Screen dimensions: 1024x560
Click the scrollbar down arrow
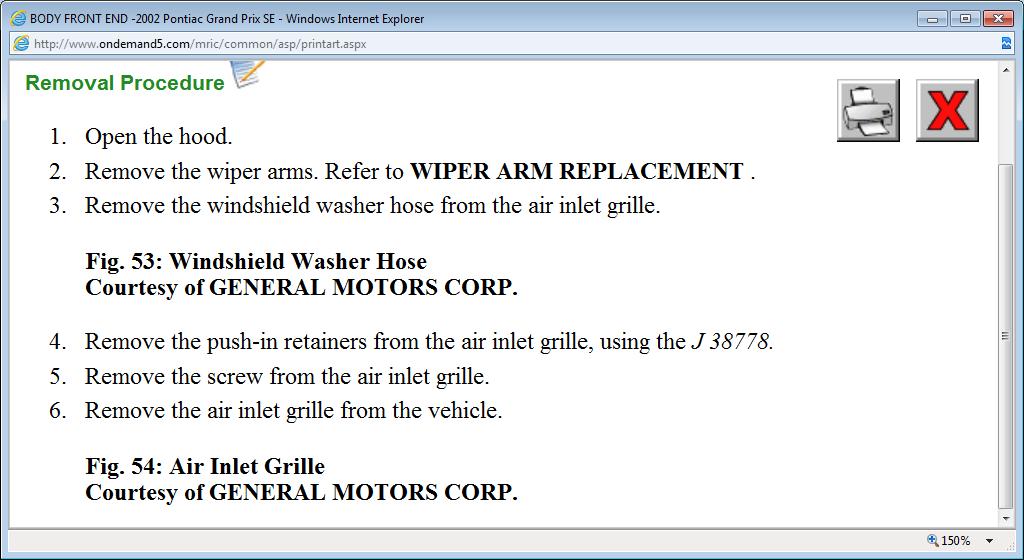coord(1006,519)
